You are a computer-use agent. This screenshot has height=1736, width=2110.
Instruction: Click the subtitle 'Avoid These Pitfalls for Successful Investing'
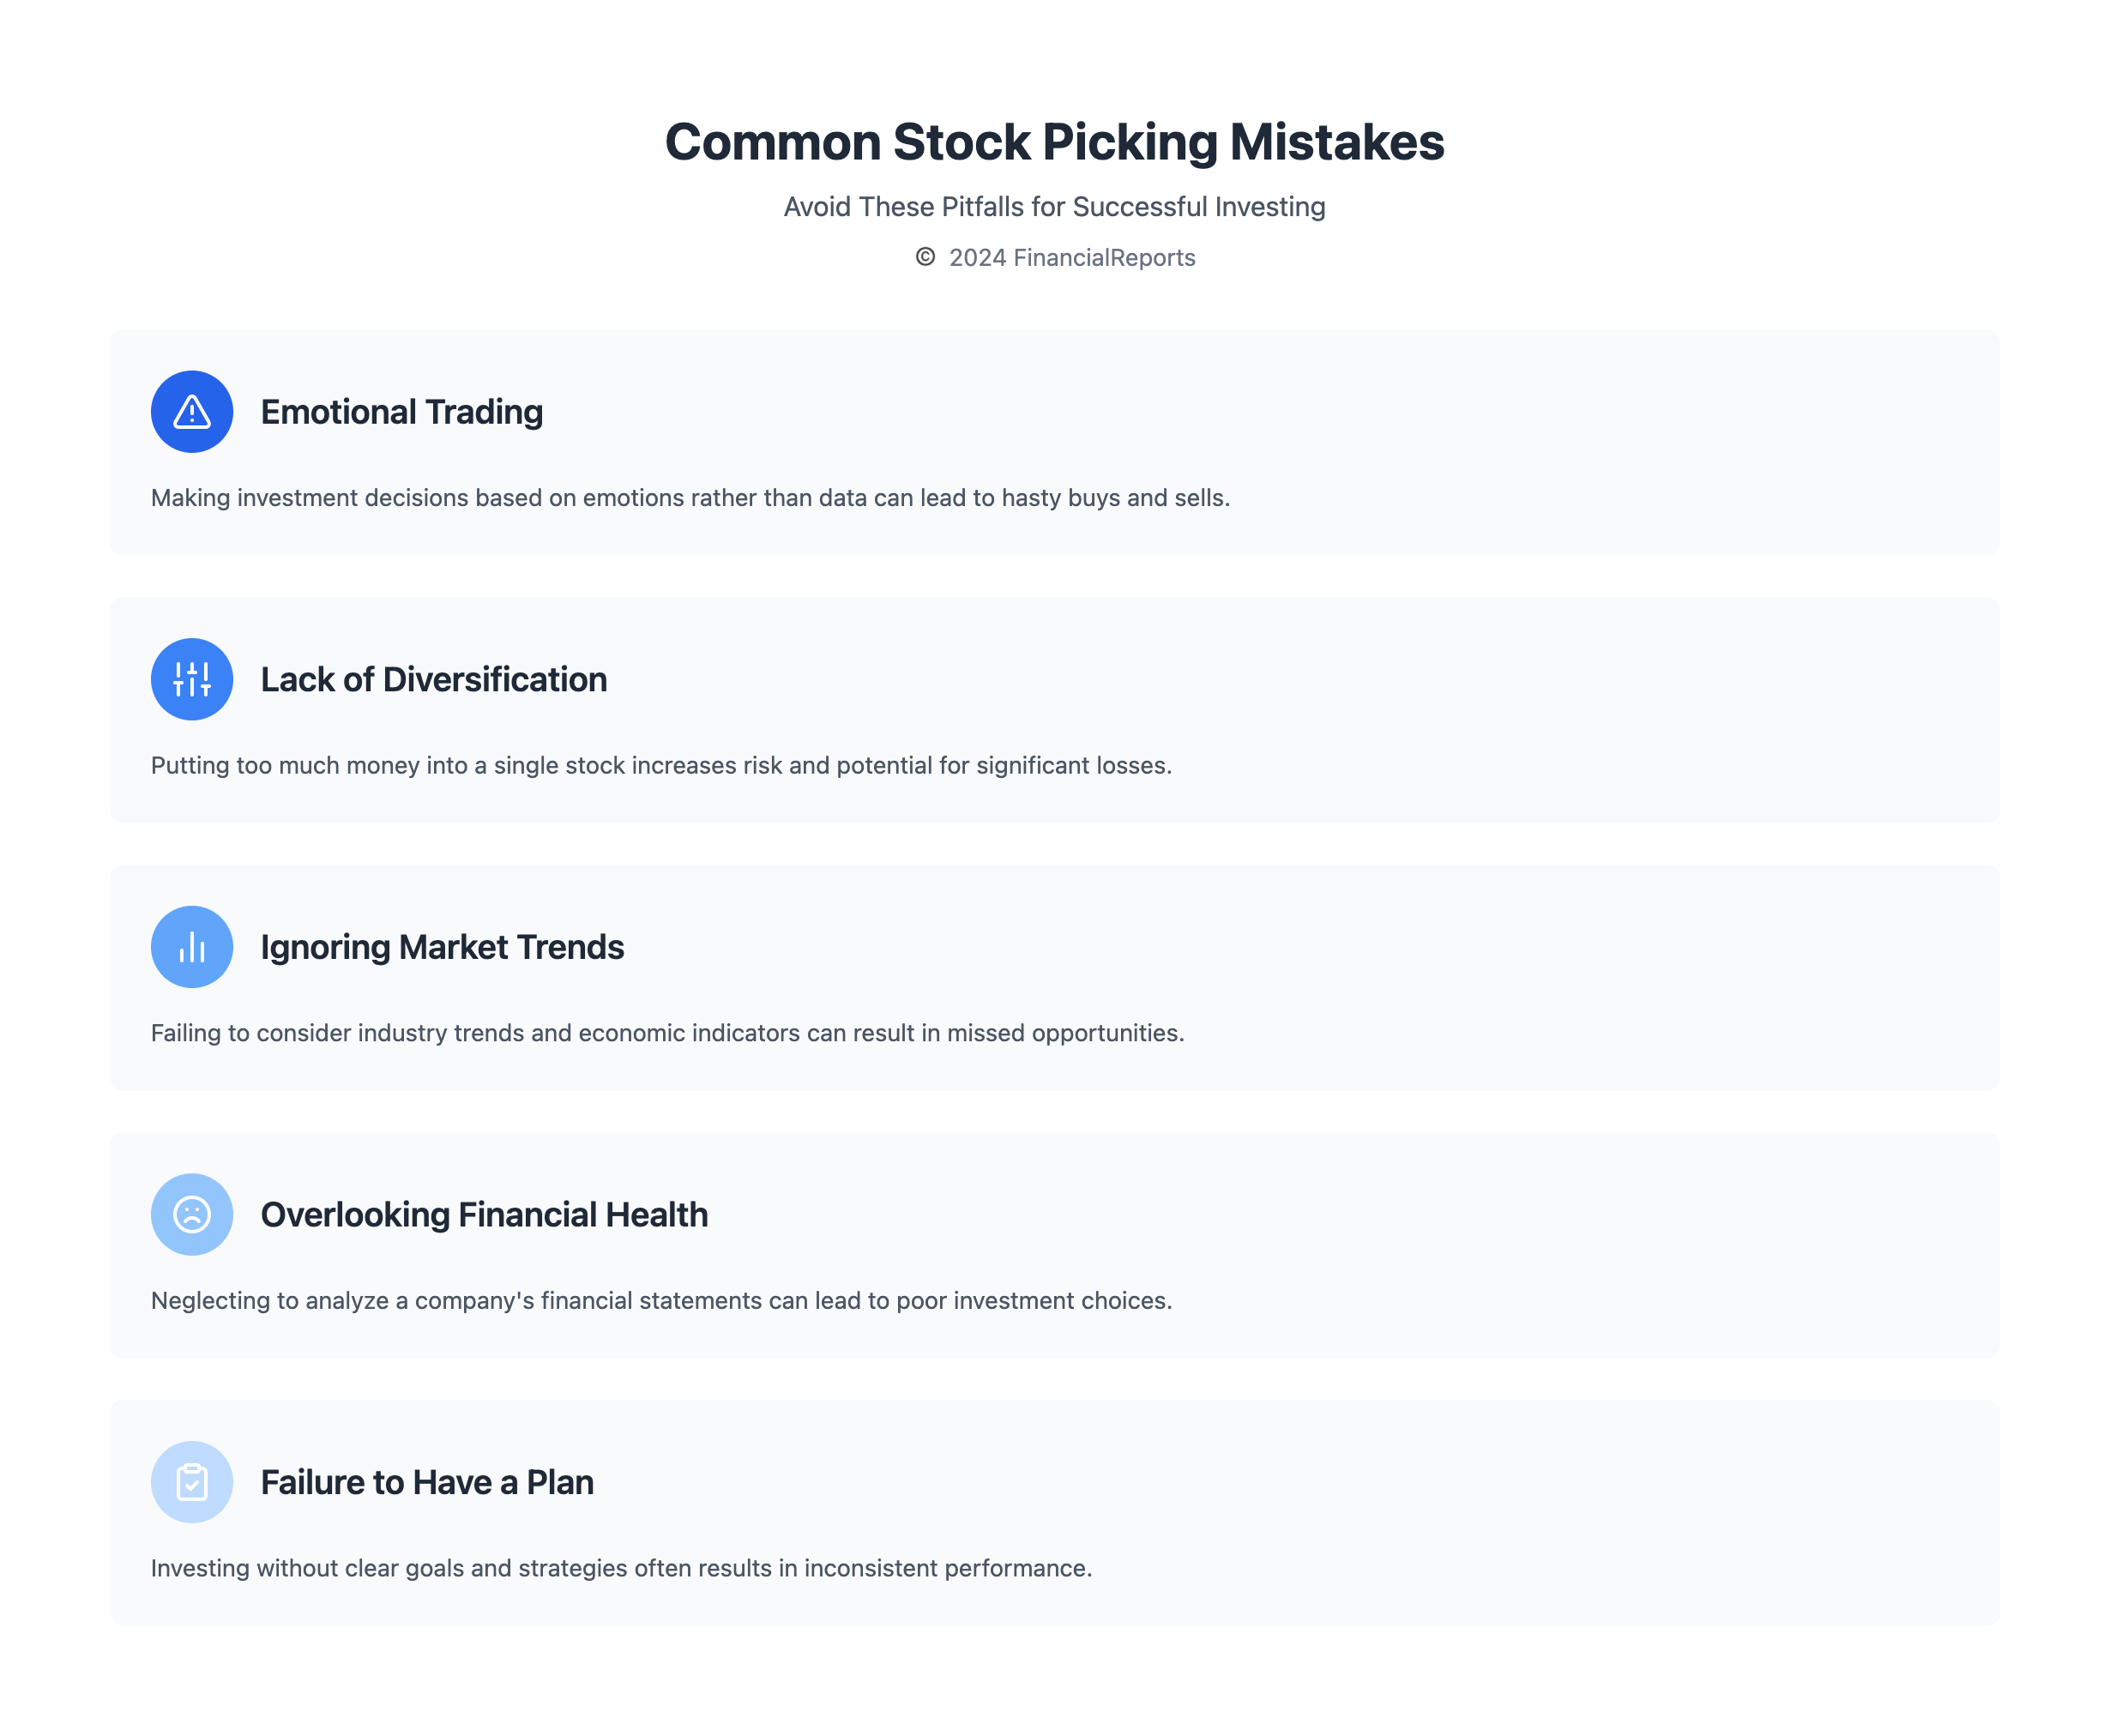pos(1054,207)
